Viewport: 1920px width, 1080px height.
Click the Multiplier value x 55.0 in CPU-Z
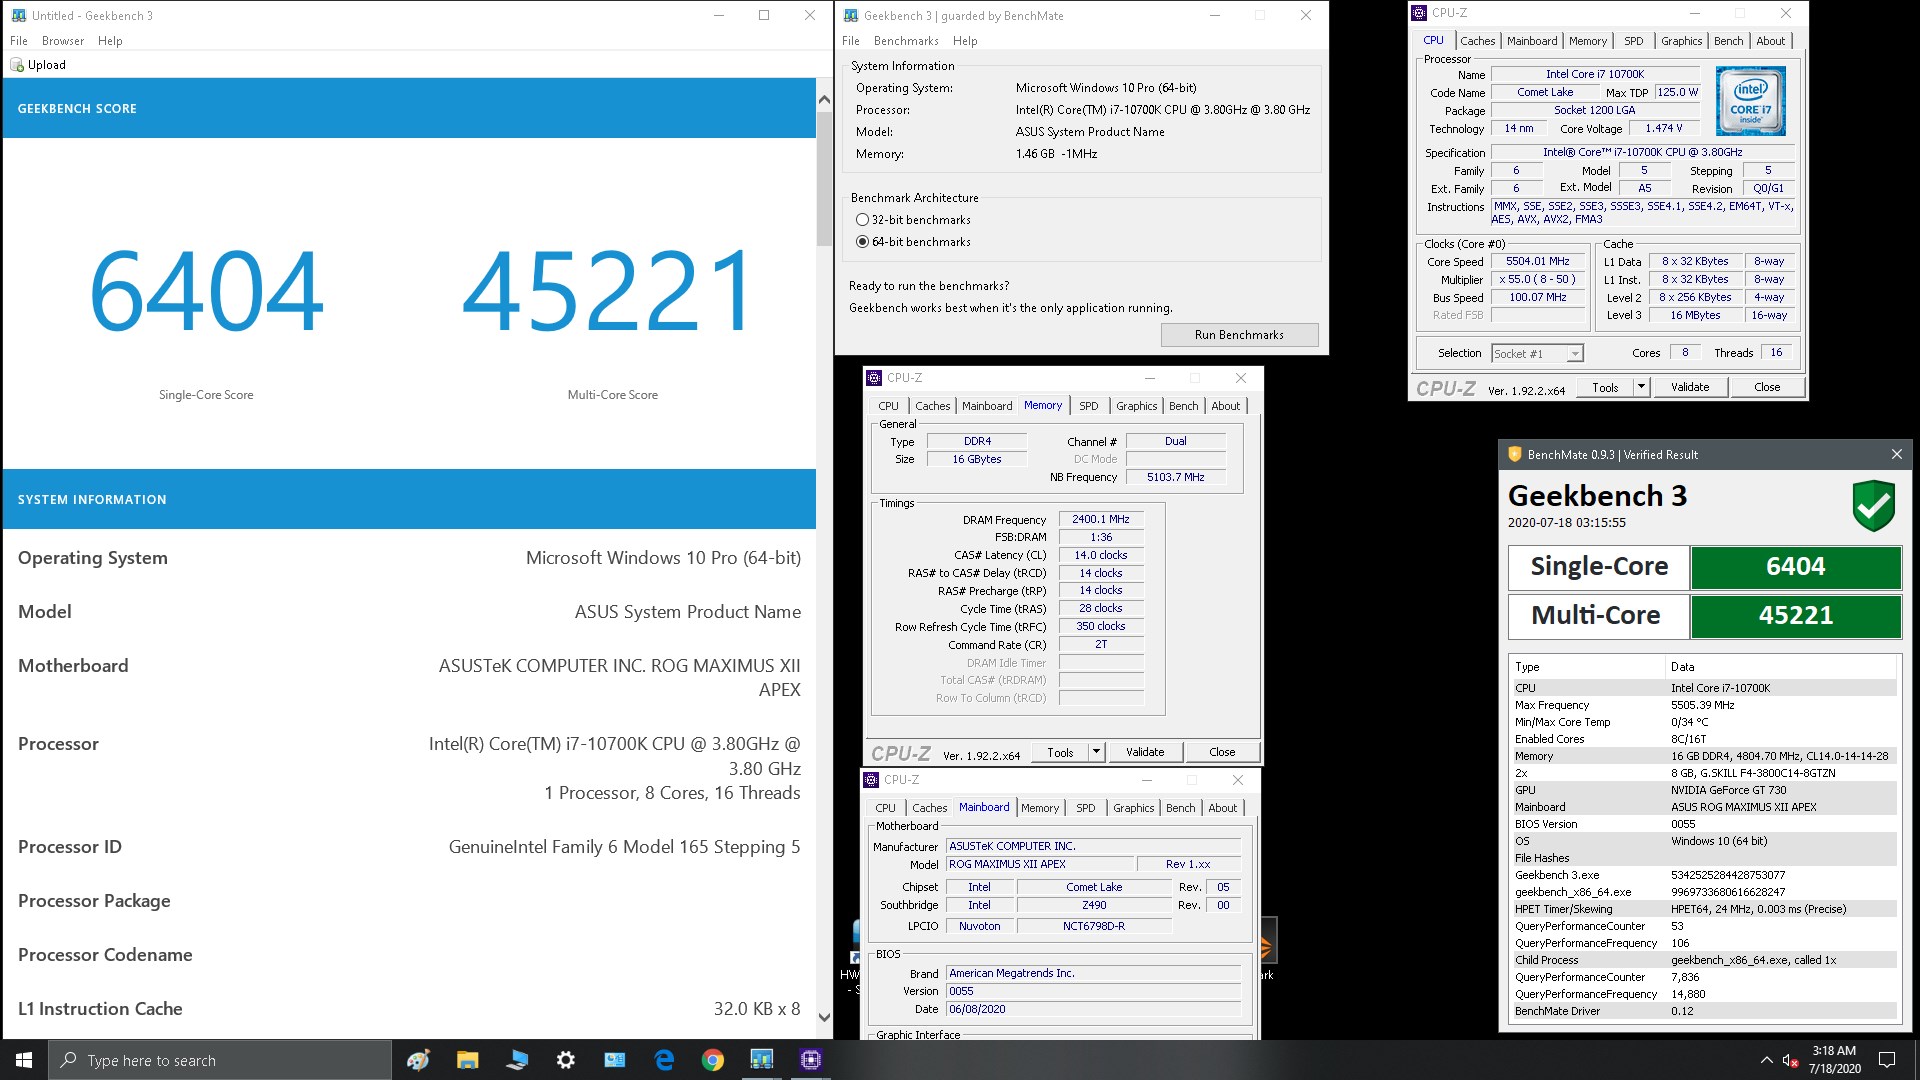[1537, 279]
